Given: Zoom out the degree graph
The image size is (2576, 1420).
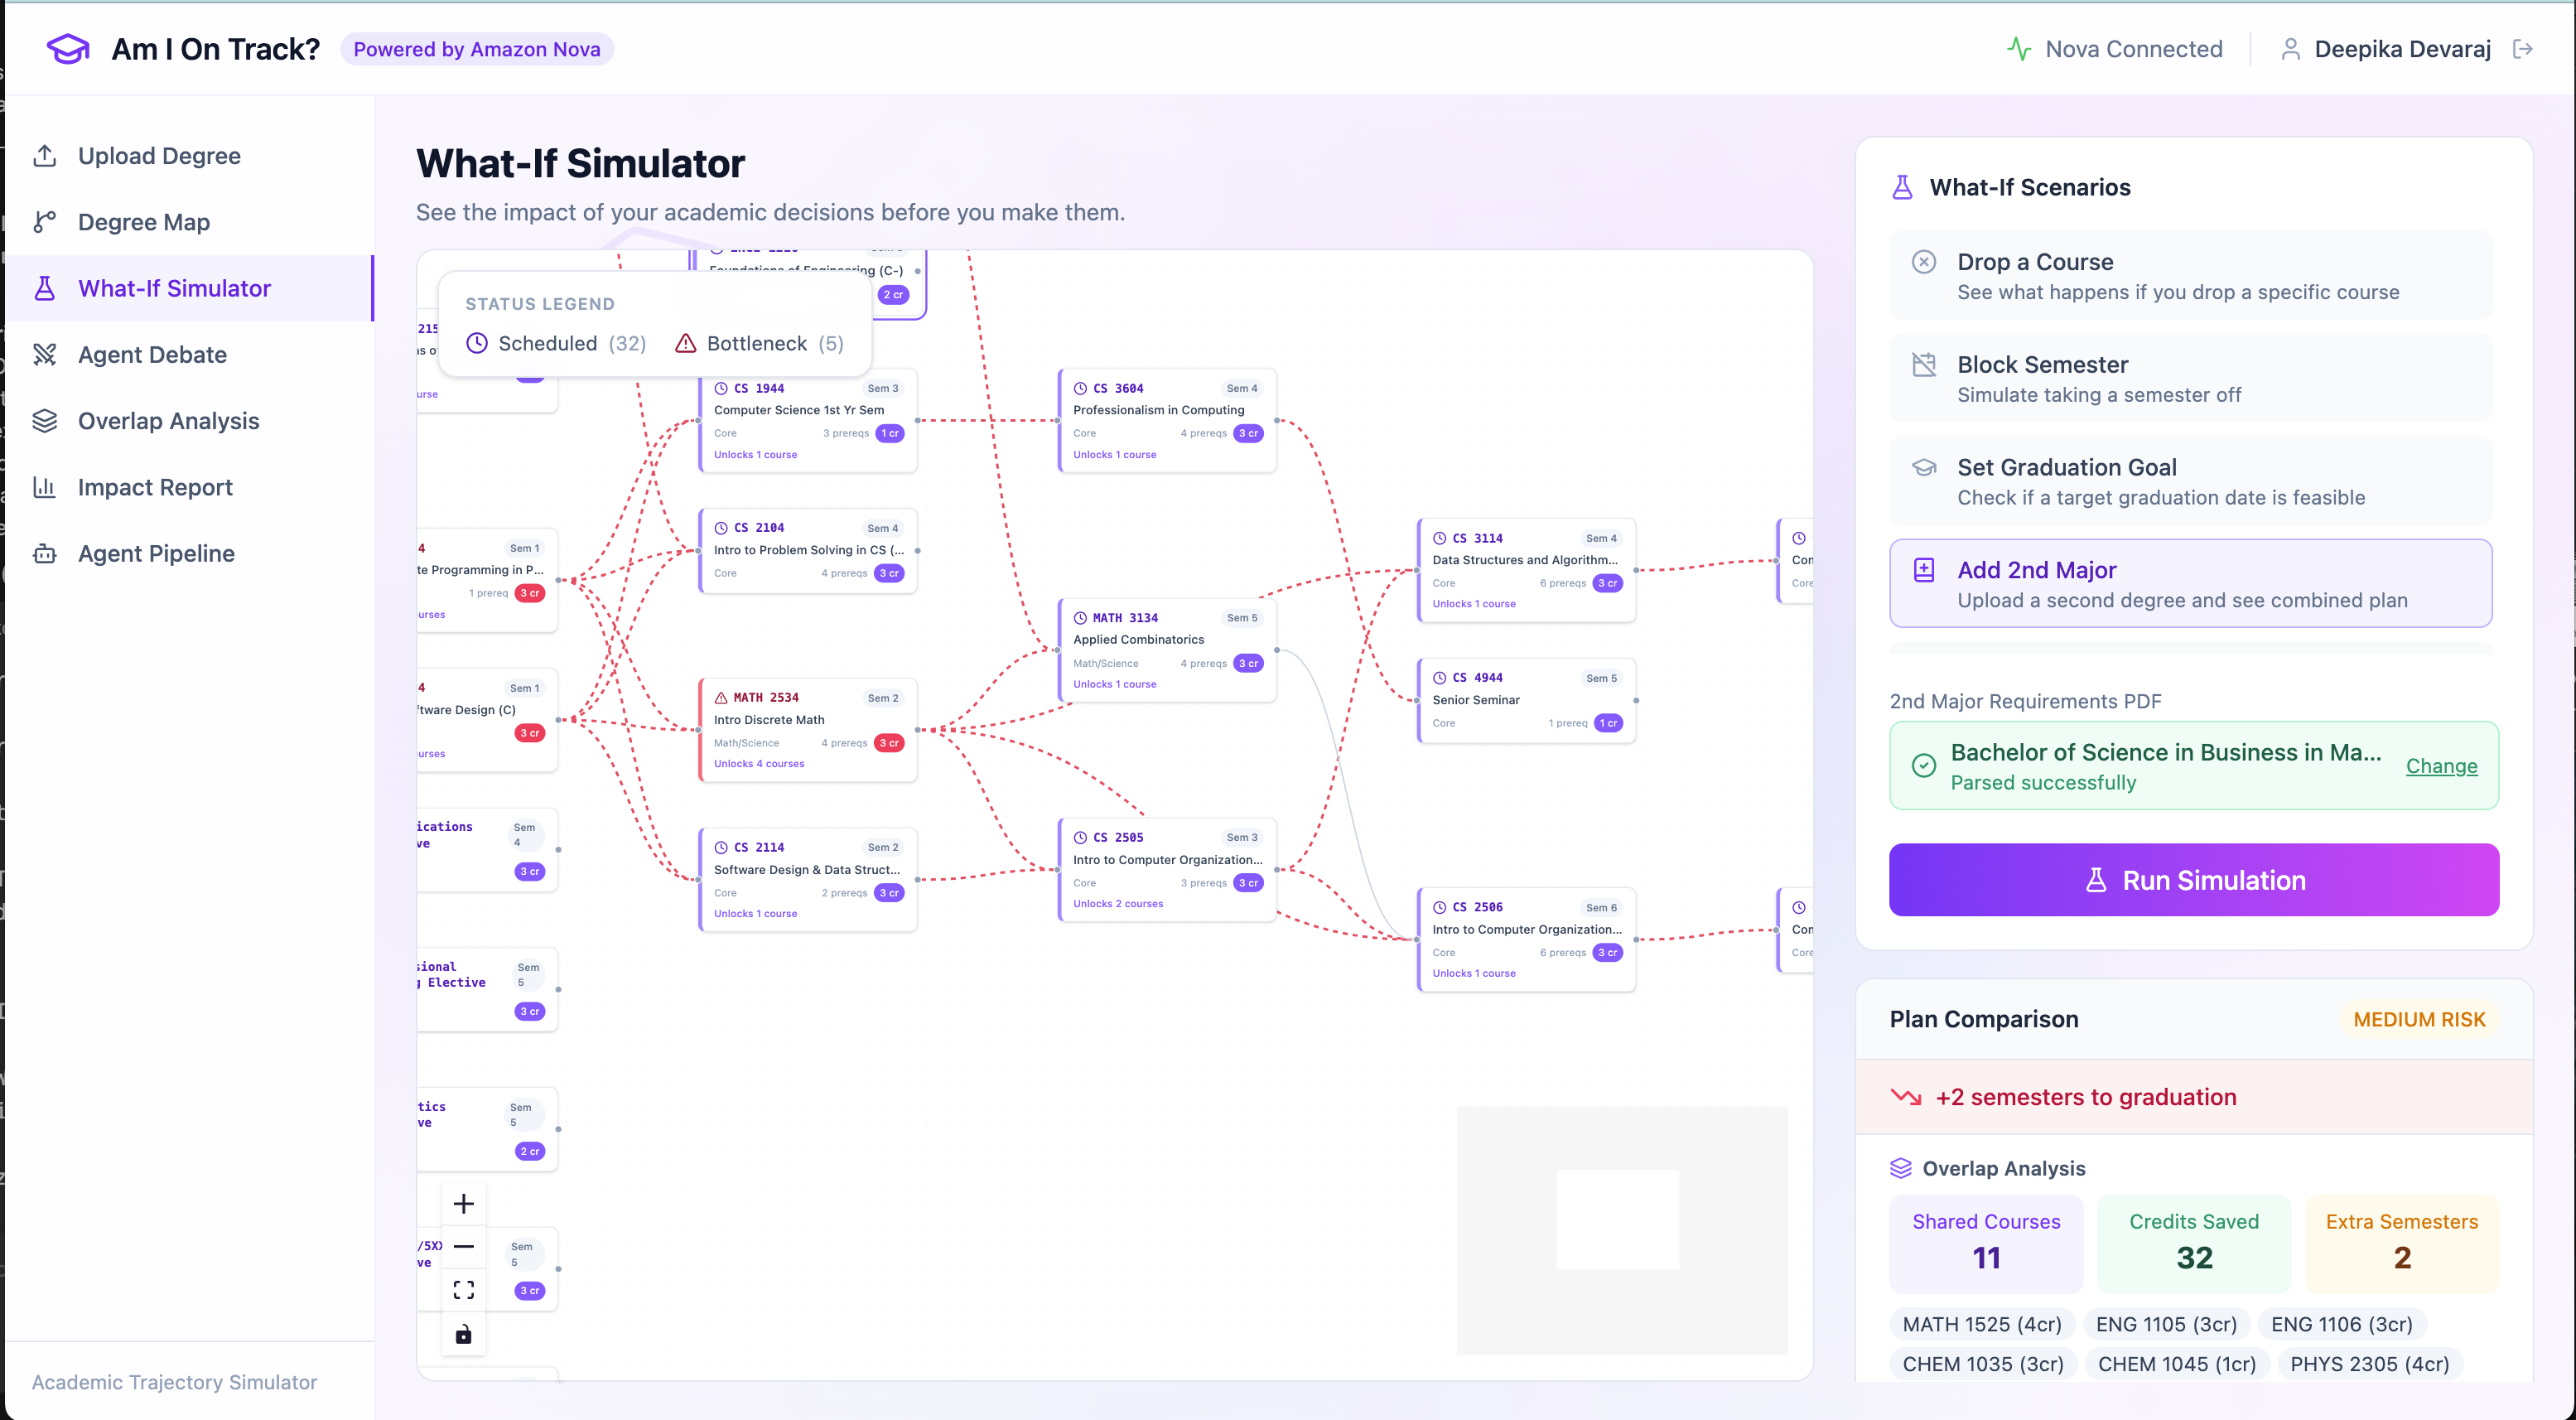Looking at the screenshot, I should pyautogui.click(x=463, y=1247).
